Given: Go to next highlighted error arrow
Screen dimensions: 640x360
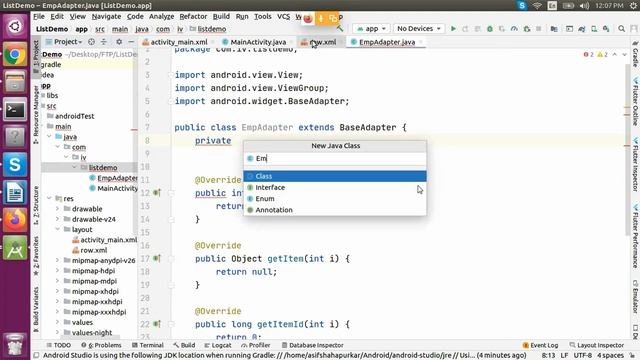Looking at the screenshot, I should click(624, 54).
